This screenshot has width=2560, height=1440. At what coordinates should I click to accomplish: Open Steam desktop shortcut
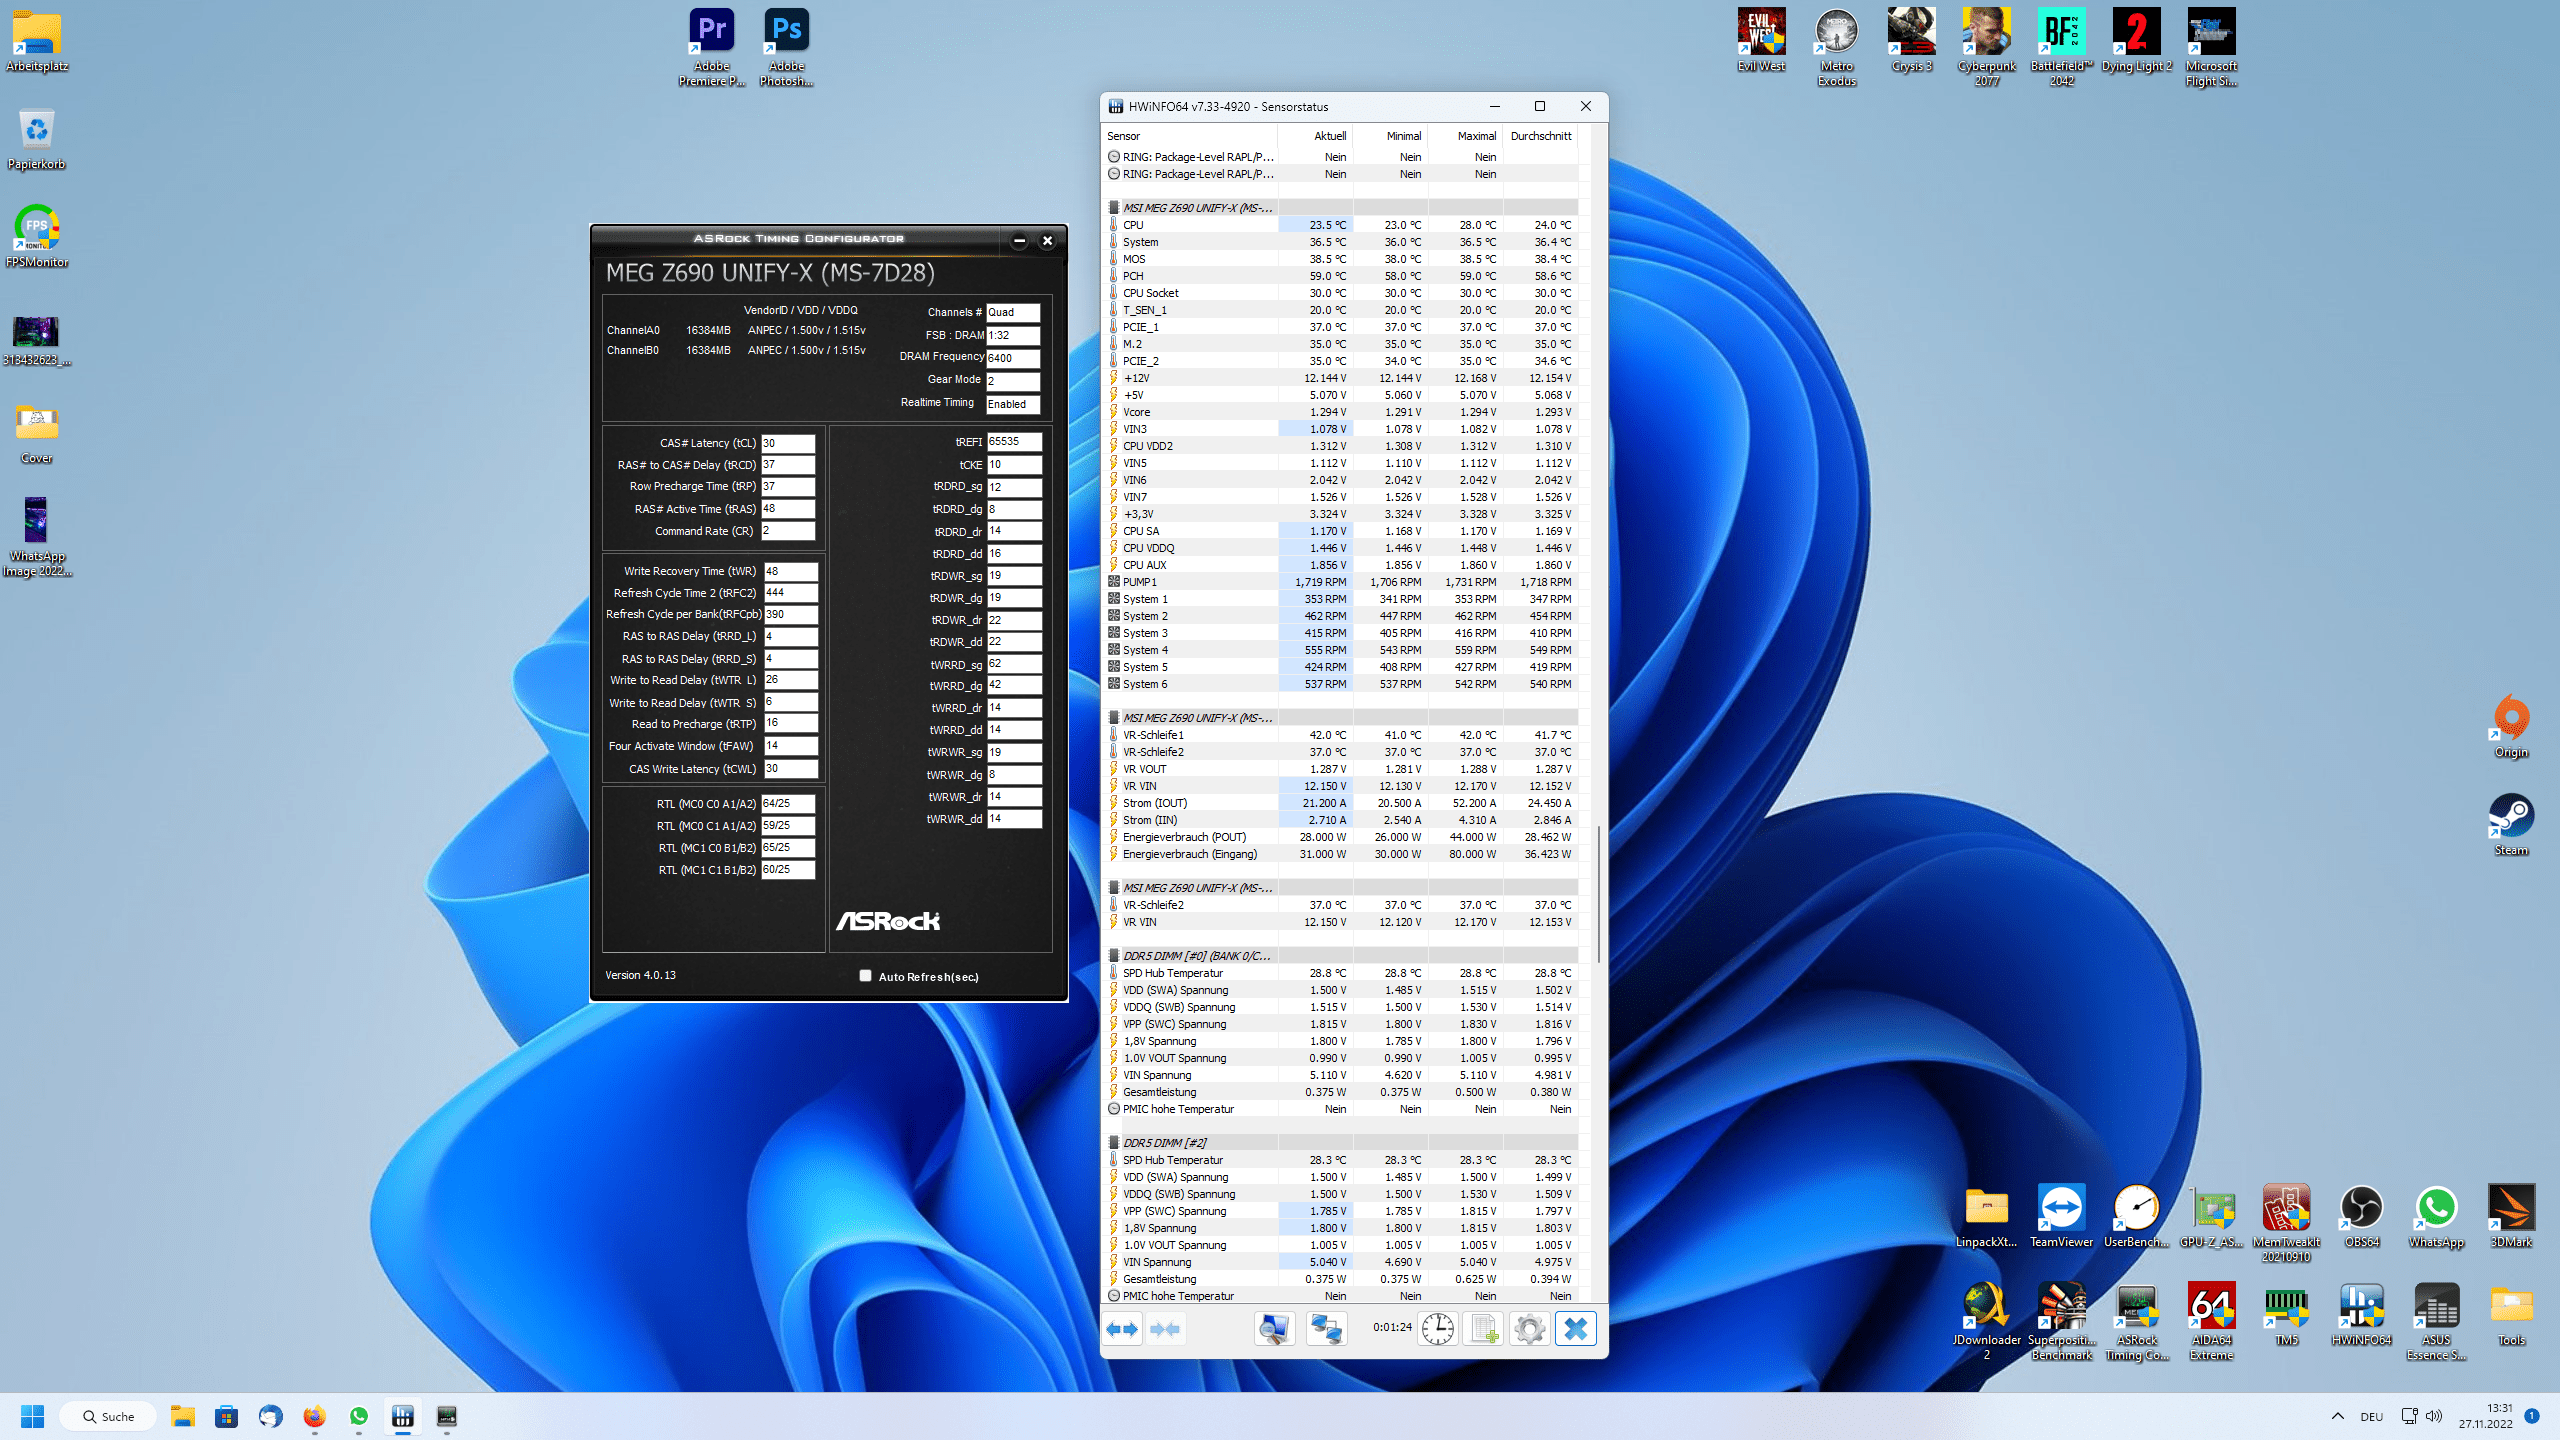2511,825
